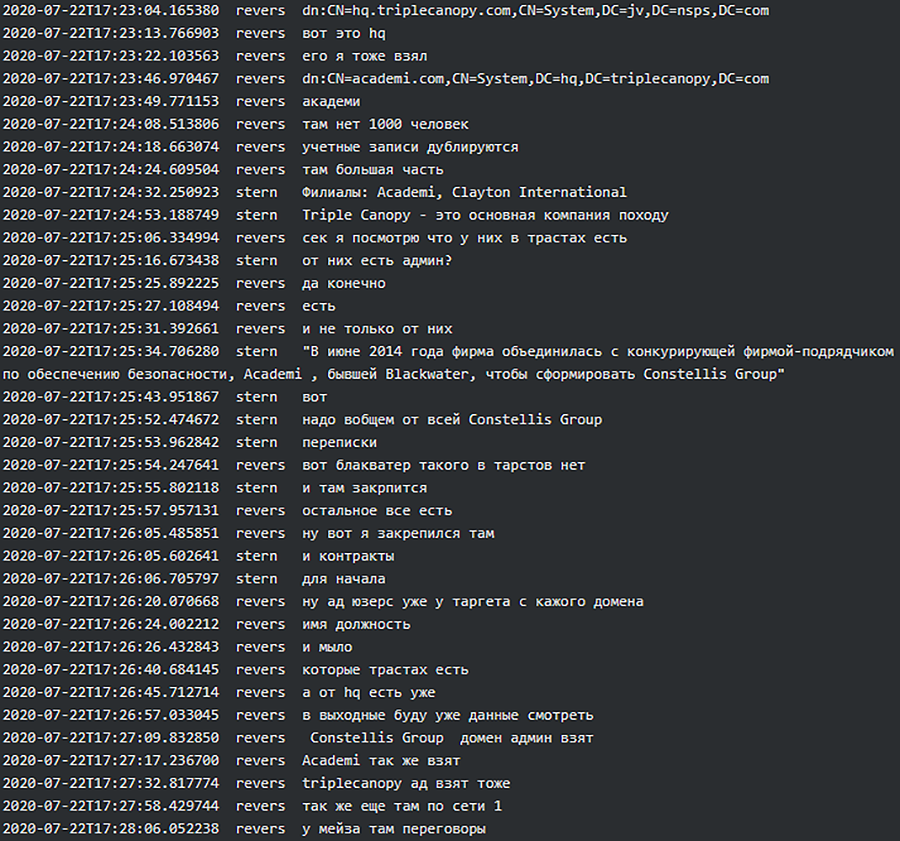Click the last message "у мейза там переговоры"

(394, 829)
